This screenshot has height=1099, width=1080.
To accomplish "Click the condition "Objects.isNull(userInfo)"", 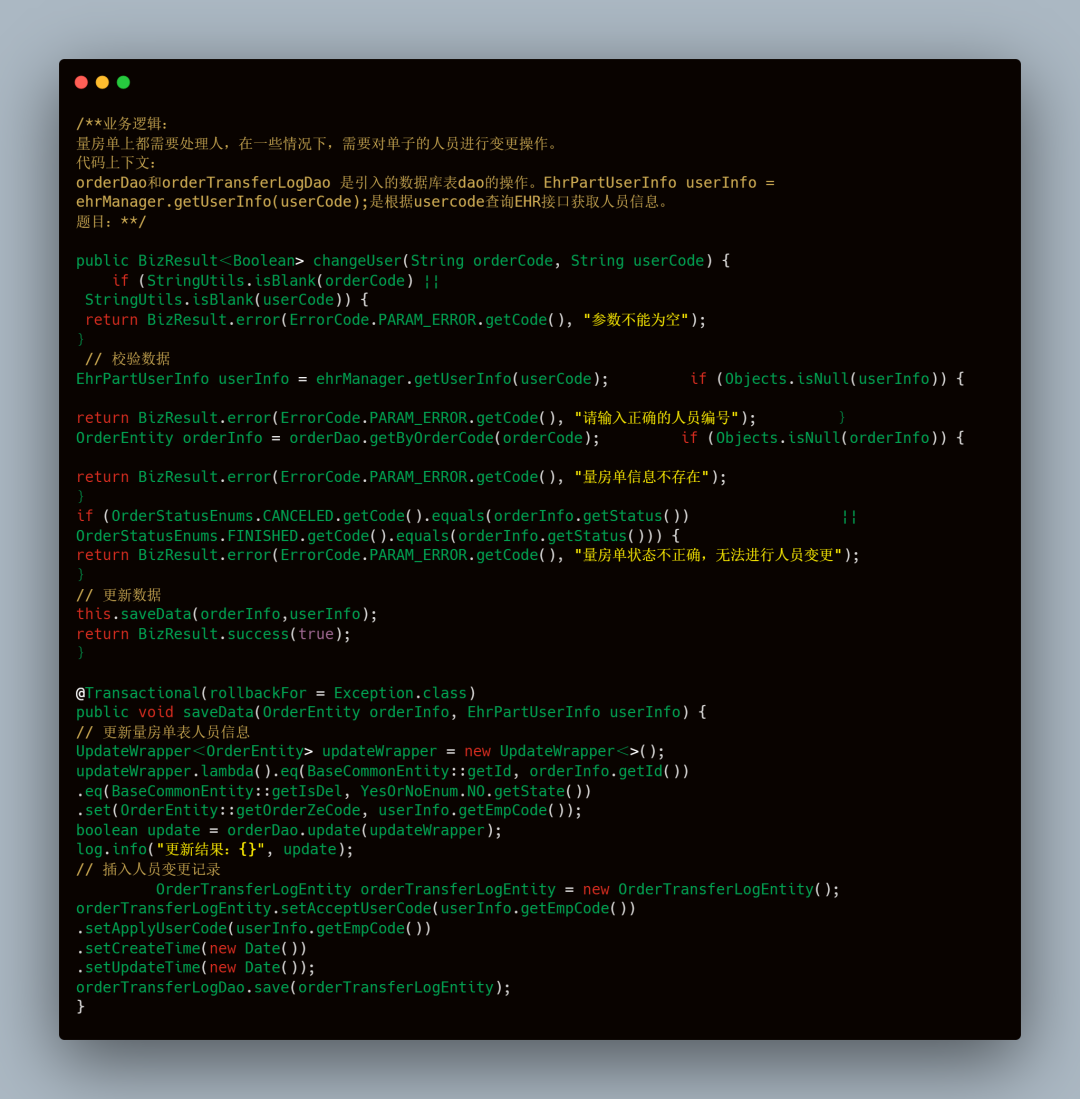I will coord(830,379).
